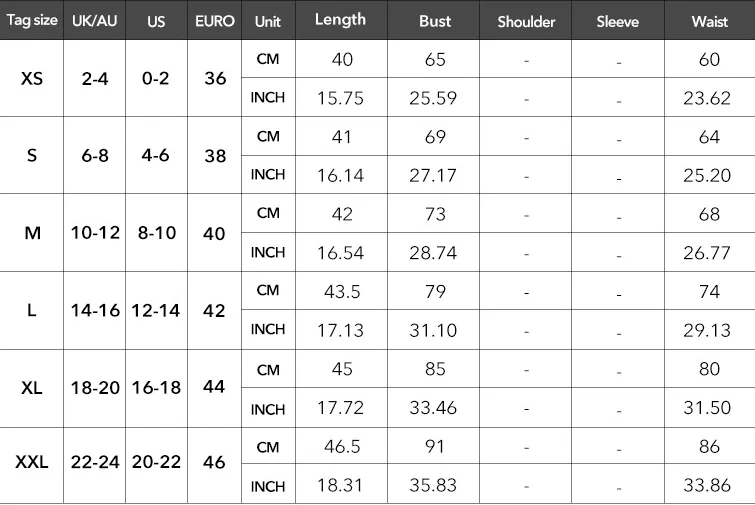This screenshot has height=505, width=755.
Task: Click the Tag size column header
Action: pyautogui.click(x=32, y=21)
